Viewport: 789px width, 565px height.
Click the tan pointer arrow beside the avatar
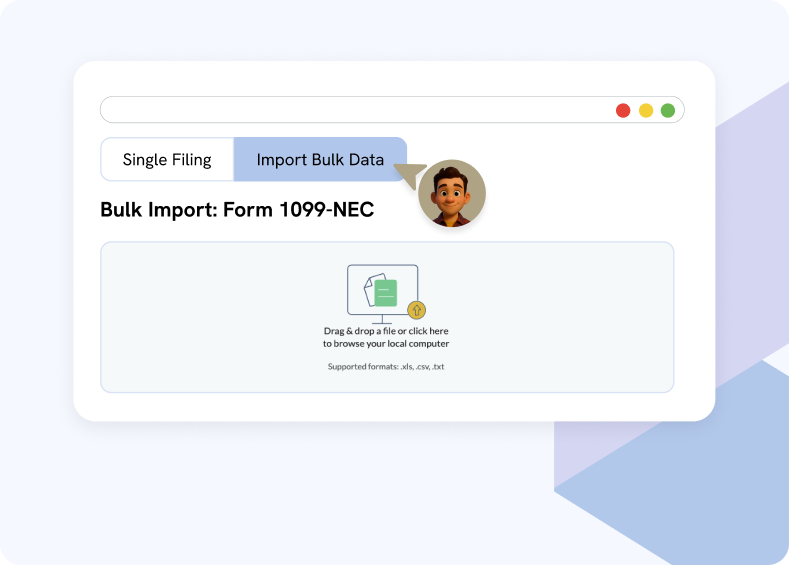410,175
